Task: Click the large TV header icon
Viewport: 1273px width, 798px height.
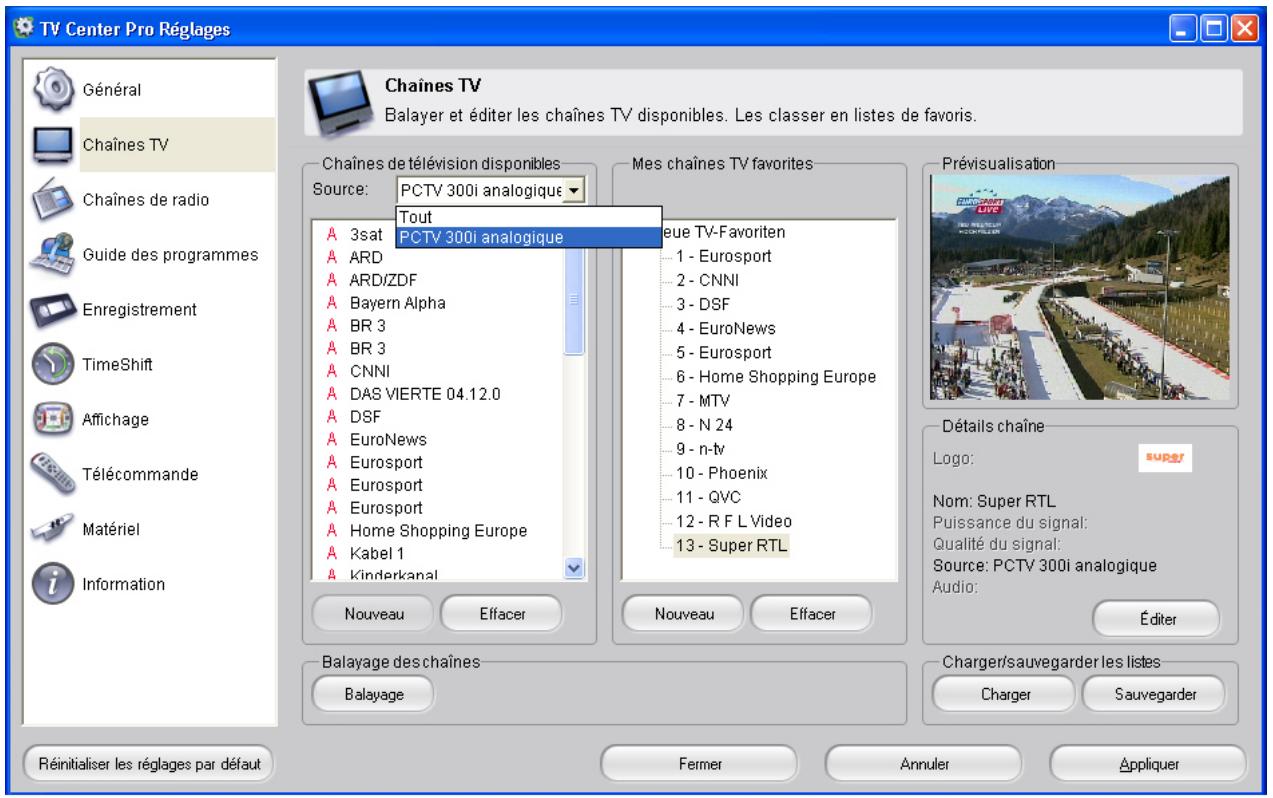Action: (x=342, y=105)
